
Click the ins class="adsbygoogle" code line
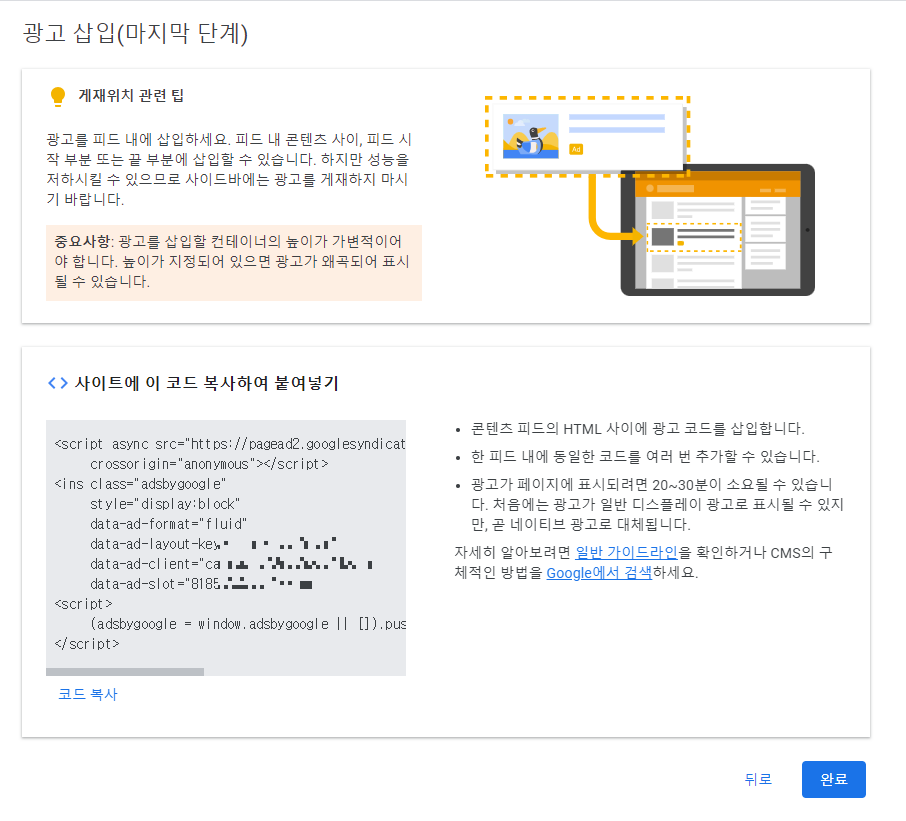[x=140, y=484]
